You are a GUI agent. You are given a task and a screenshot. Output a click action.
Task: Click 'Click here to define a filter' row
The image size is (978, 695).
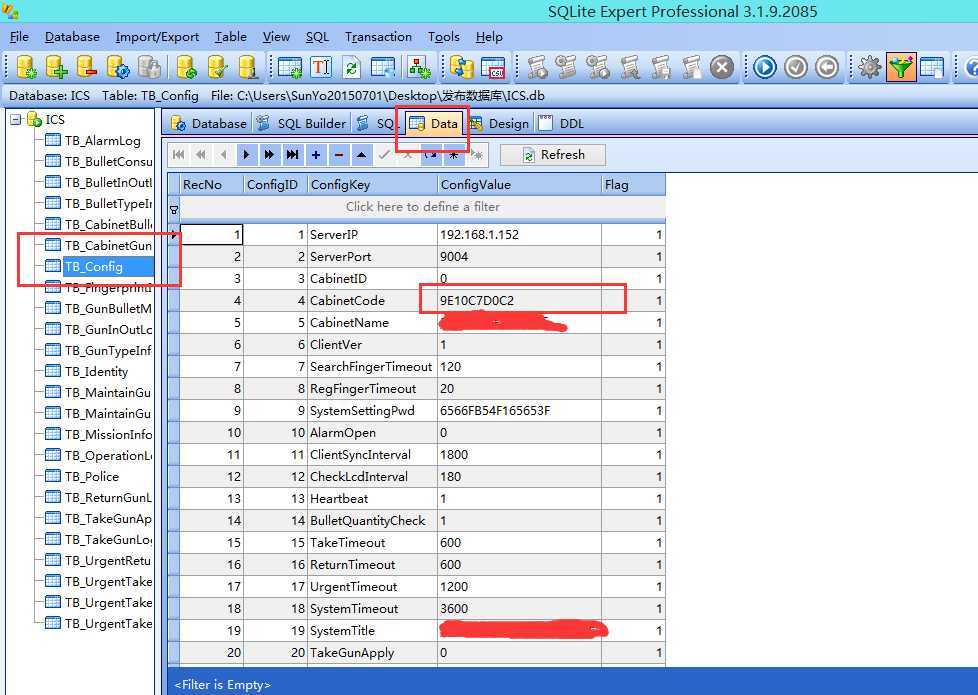pos(422,207)
